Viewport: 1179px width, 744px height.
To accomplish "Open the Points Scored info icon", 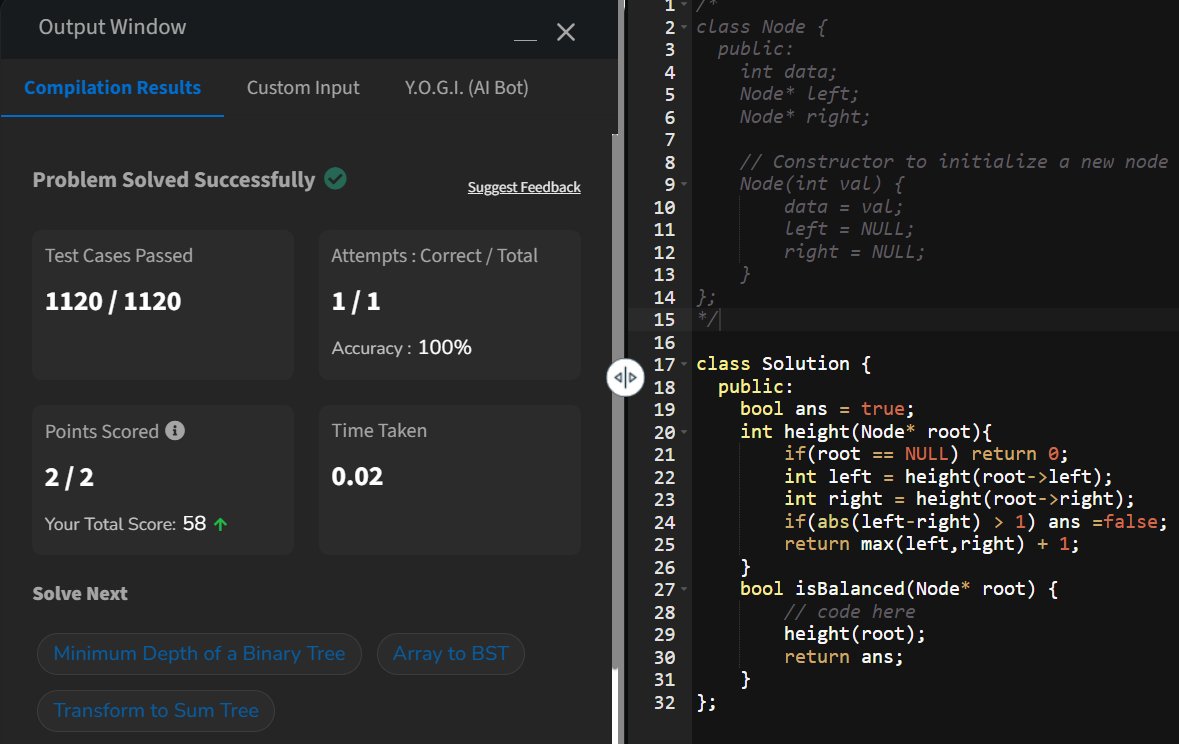I will [x=175, y=430].
